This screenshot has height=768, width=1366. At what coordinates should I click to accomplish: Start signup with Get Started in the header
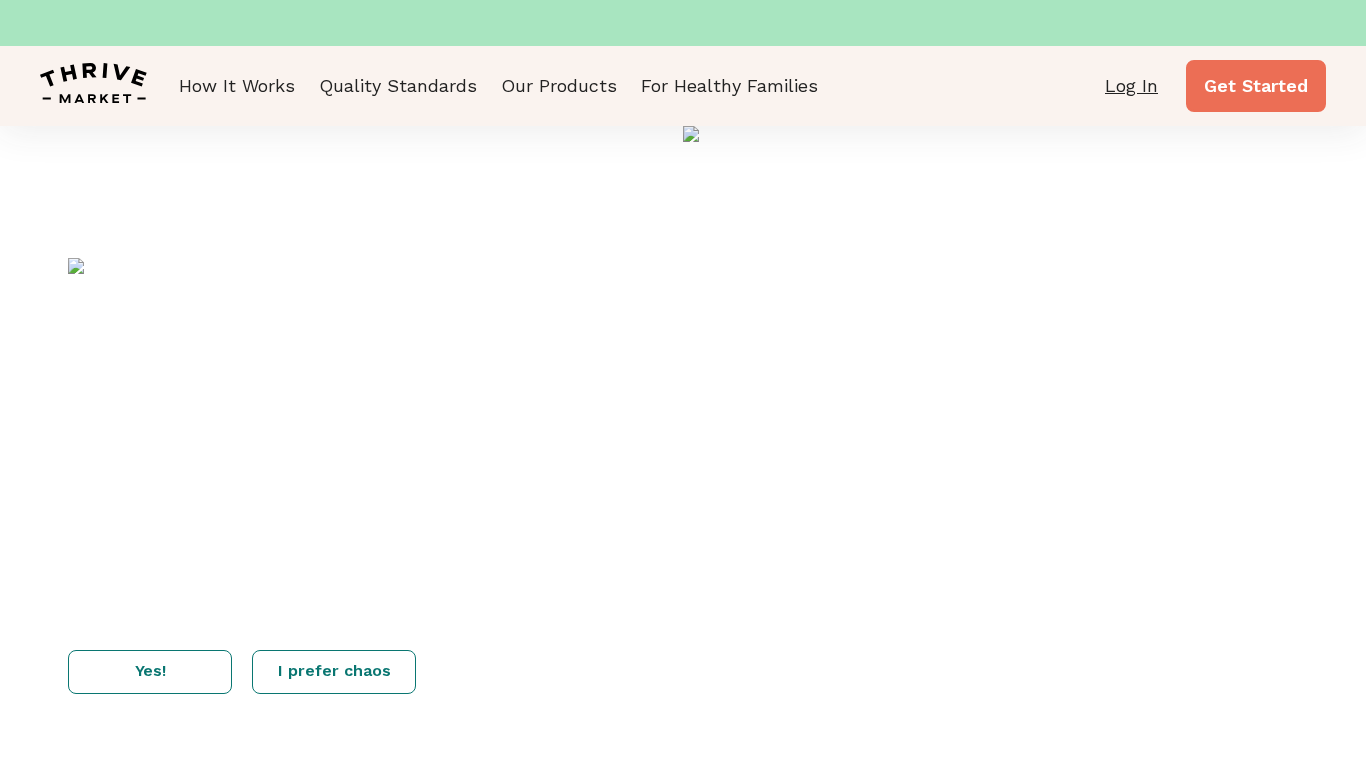click(1255, 86)
